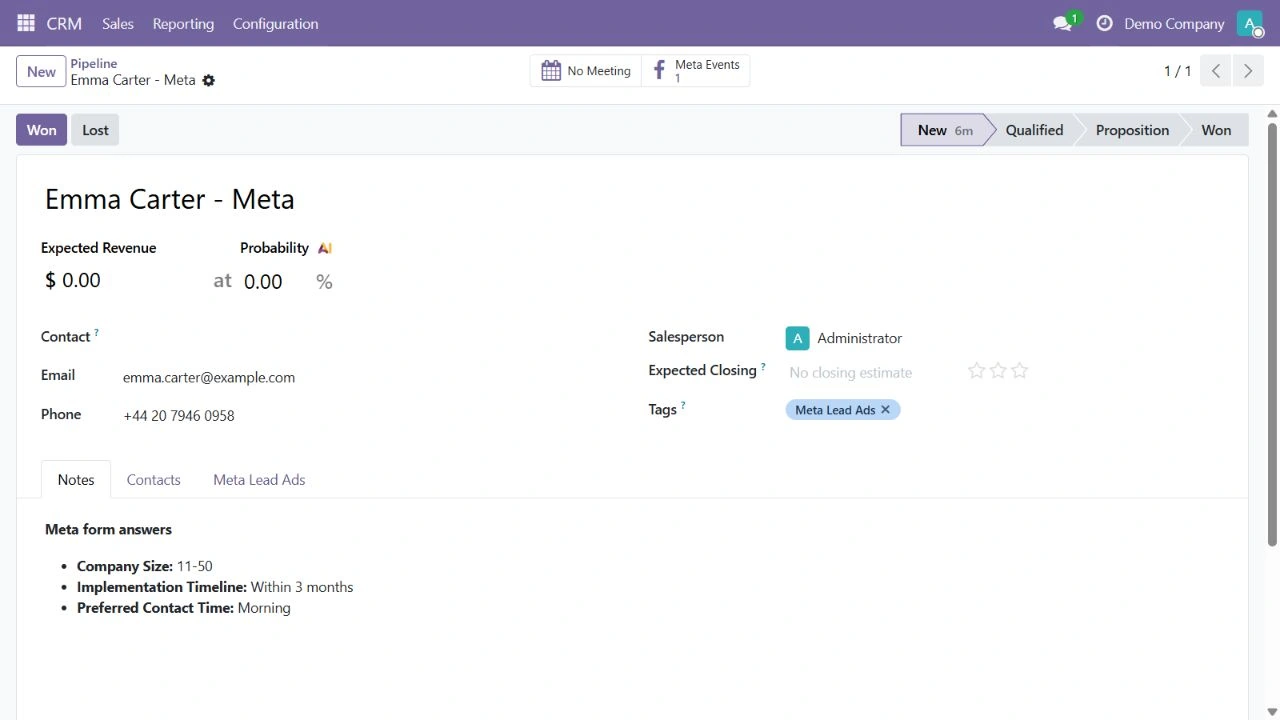Switch to the Notes tab
The image size is (1280, 720).
pyautogui.click(x=76, y=480)
